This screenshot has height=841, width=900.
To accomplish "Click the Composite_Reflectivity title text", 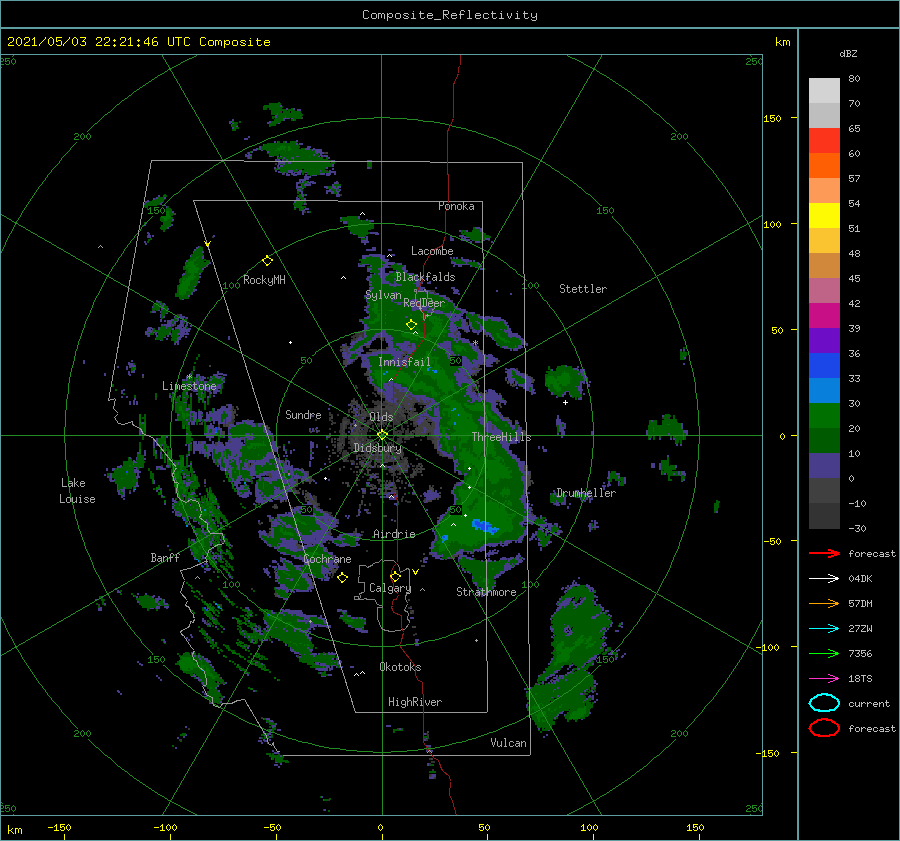I will [x=449, y=15].
